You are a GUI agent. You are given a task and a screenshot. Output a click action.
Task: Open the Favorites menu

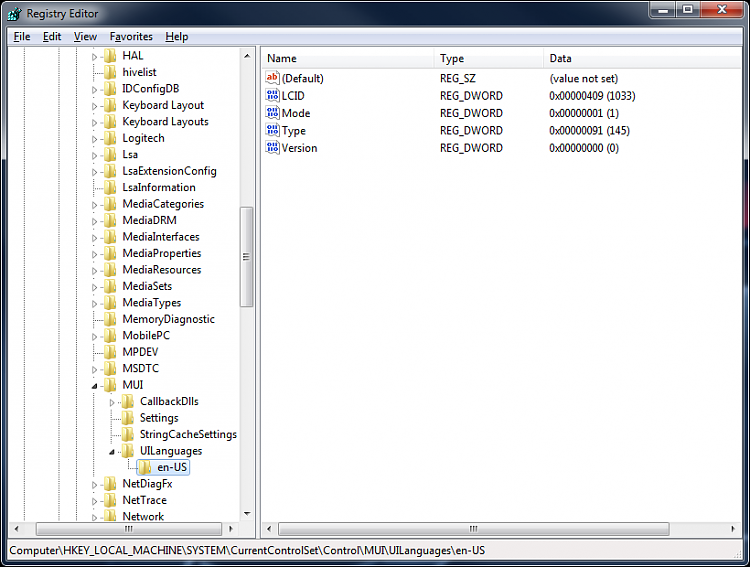[x=131, y=36]
